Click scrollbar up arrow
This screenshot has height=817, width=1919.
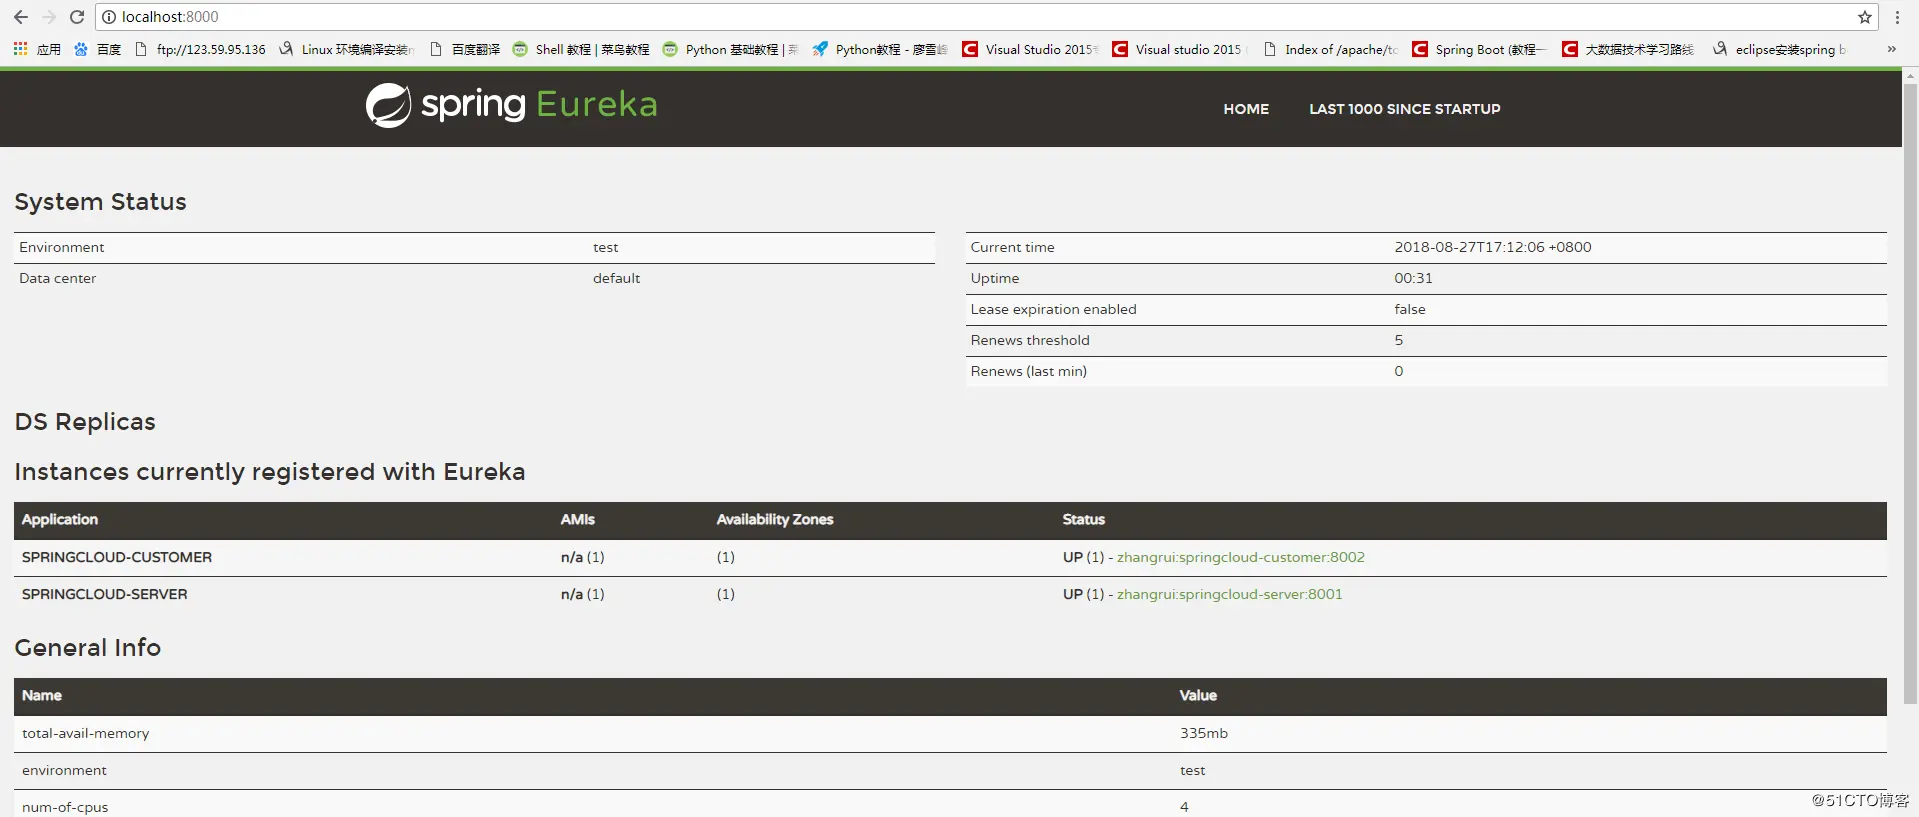coord(1910,74)
